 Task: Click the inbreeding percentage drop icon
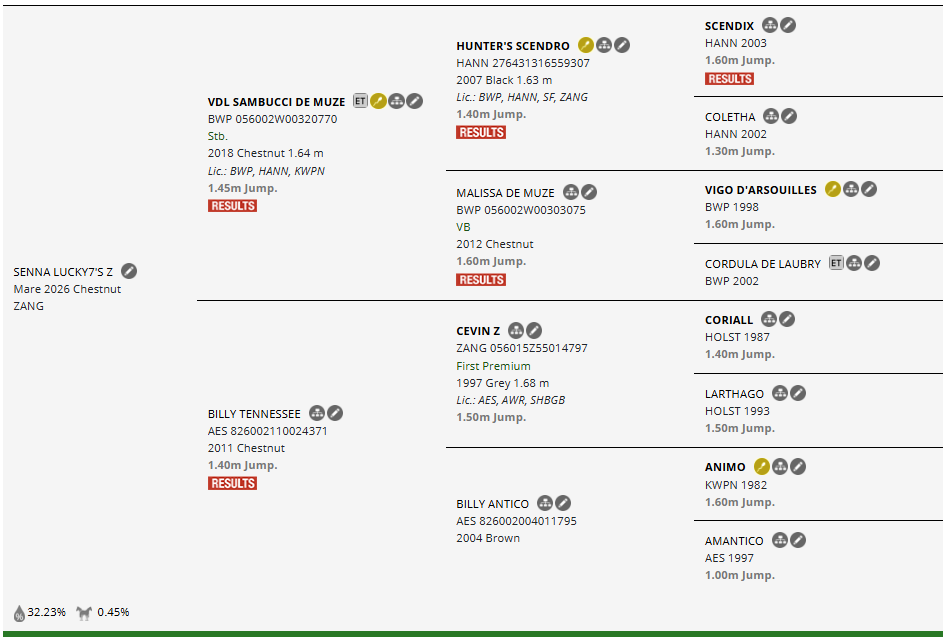coord(19,612)
